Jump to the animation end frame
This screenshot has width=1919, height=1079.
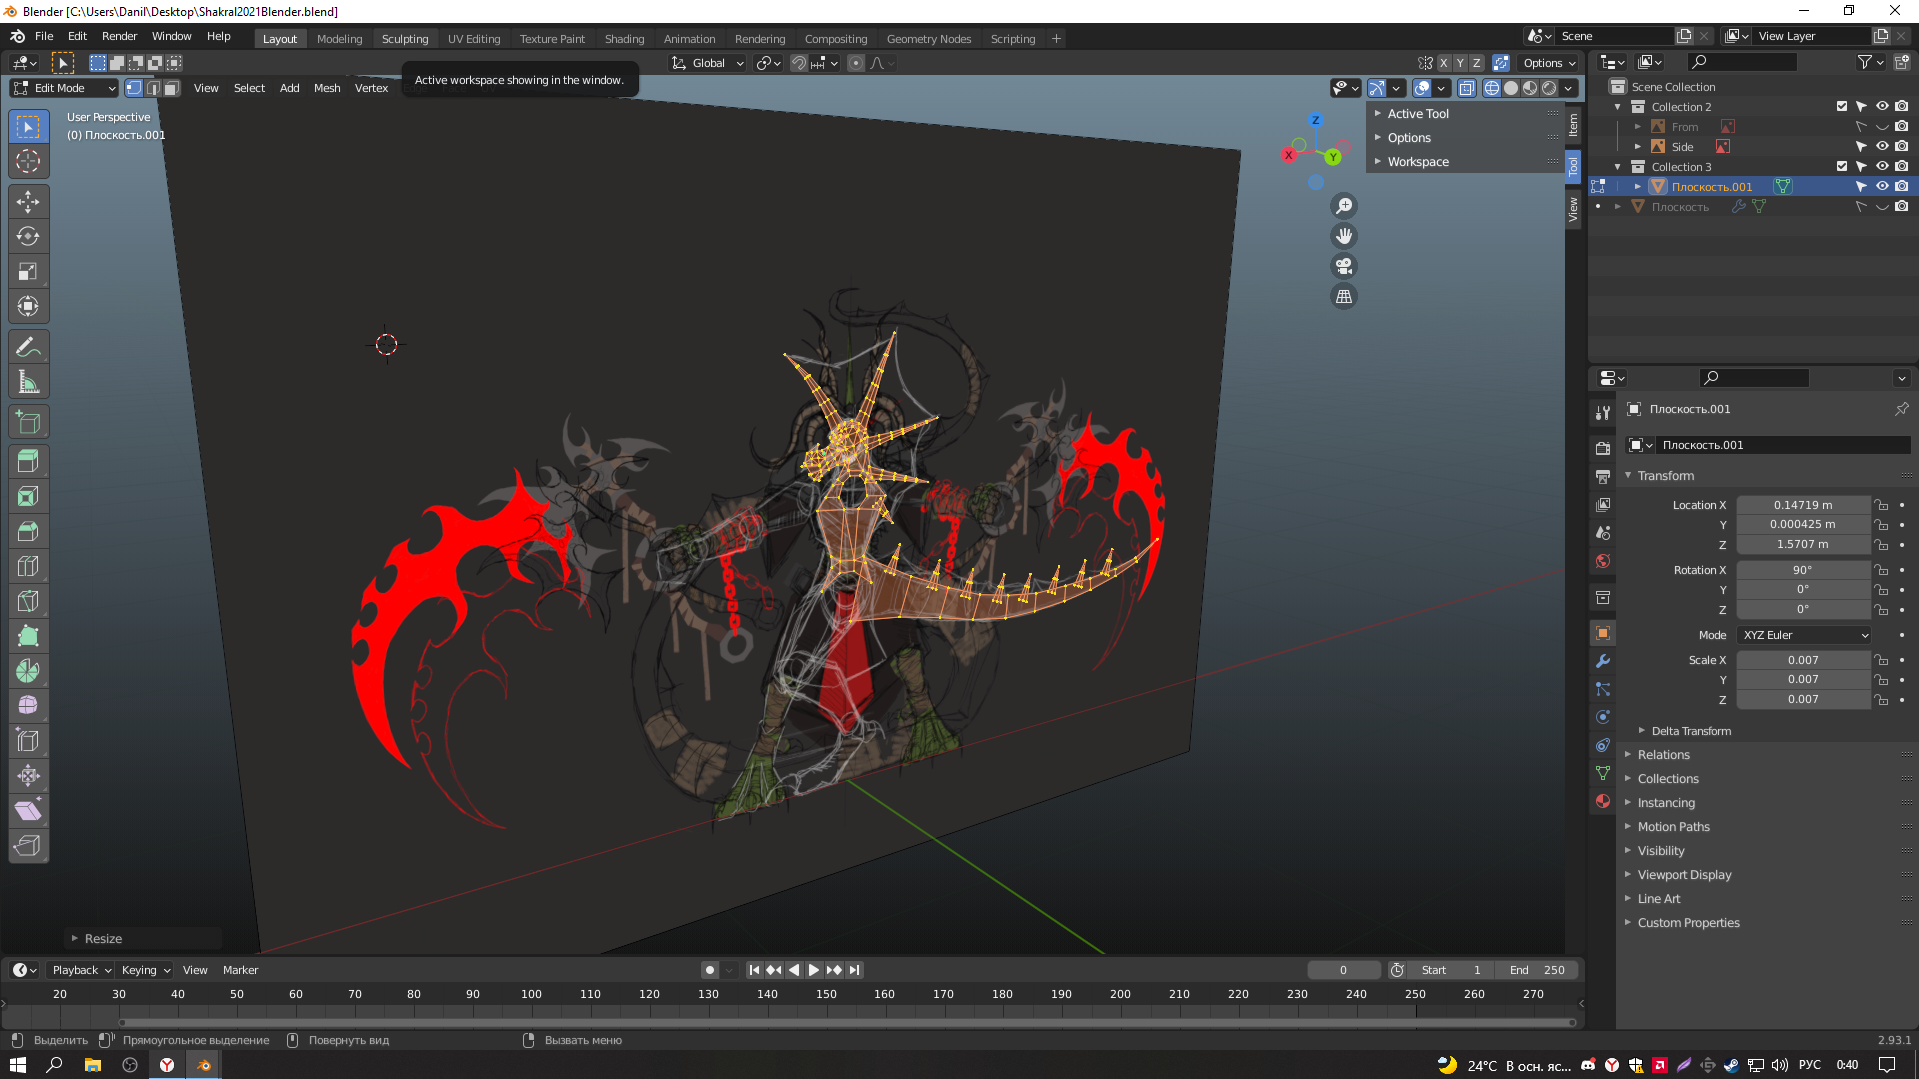854,970
